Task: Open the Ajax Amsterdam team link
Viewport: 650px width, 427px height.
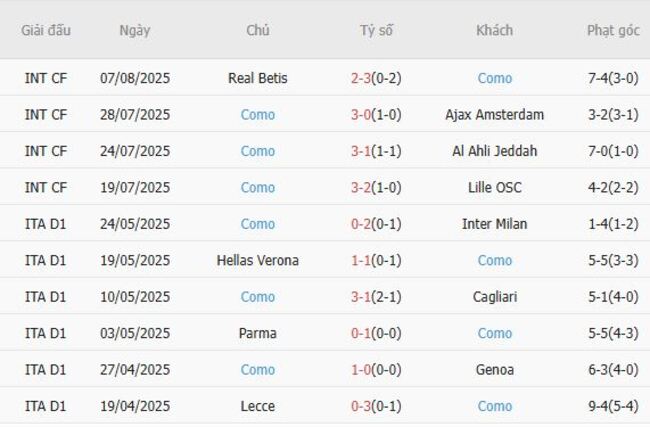Action: click(494, 114)
